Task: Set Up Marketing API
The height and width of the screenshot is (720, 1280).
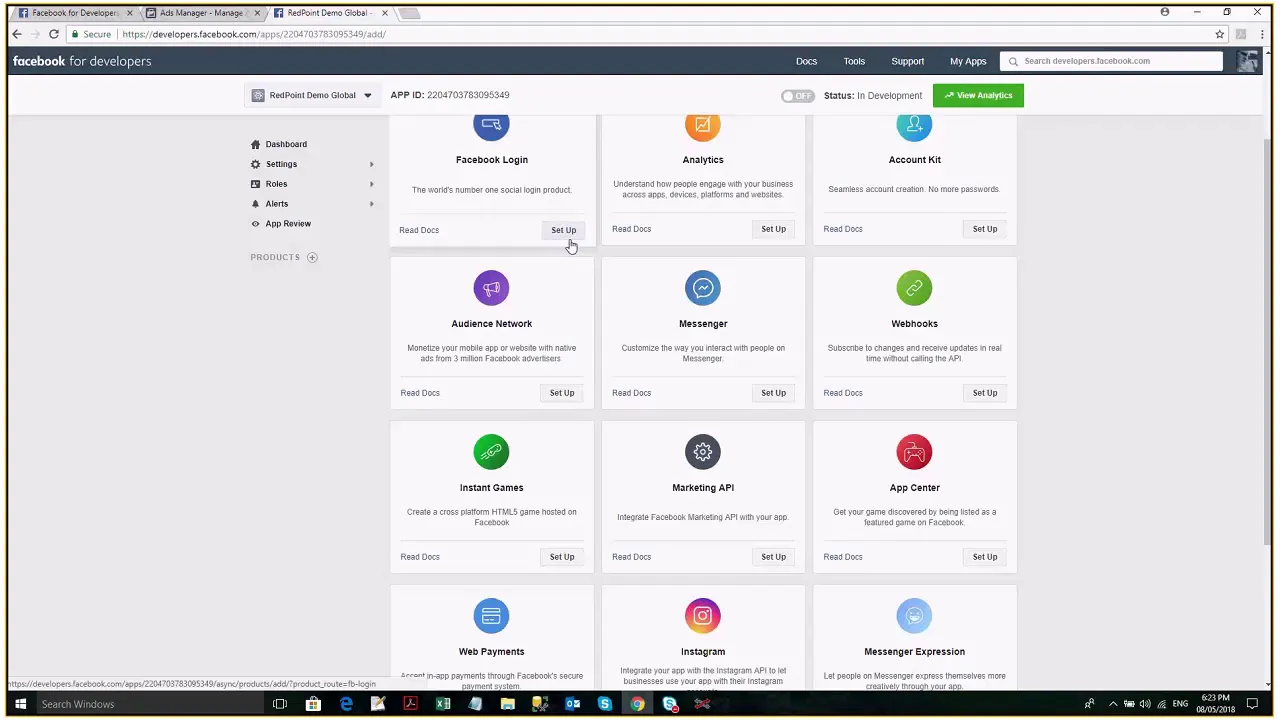Action: (x=773, y=557)
